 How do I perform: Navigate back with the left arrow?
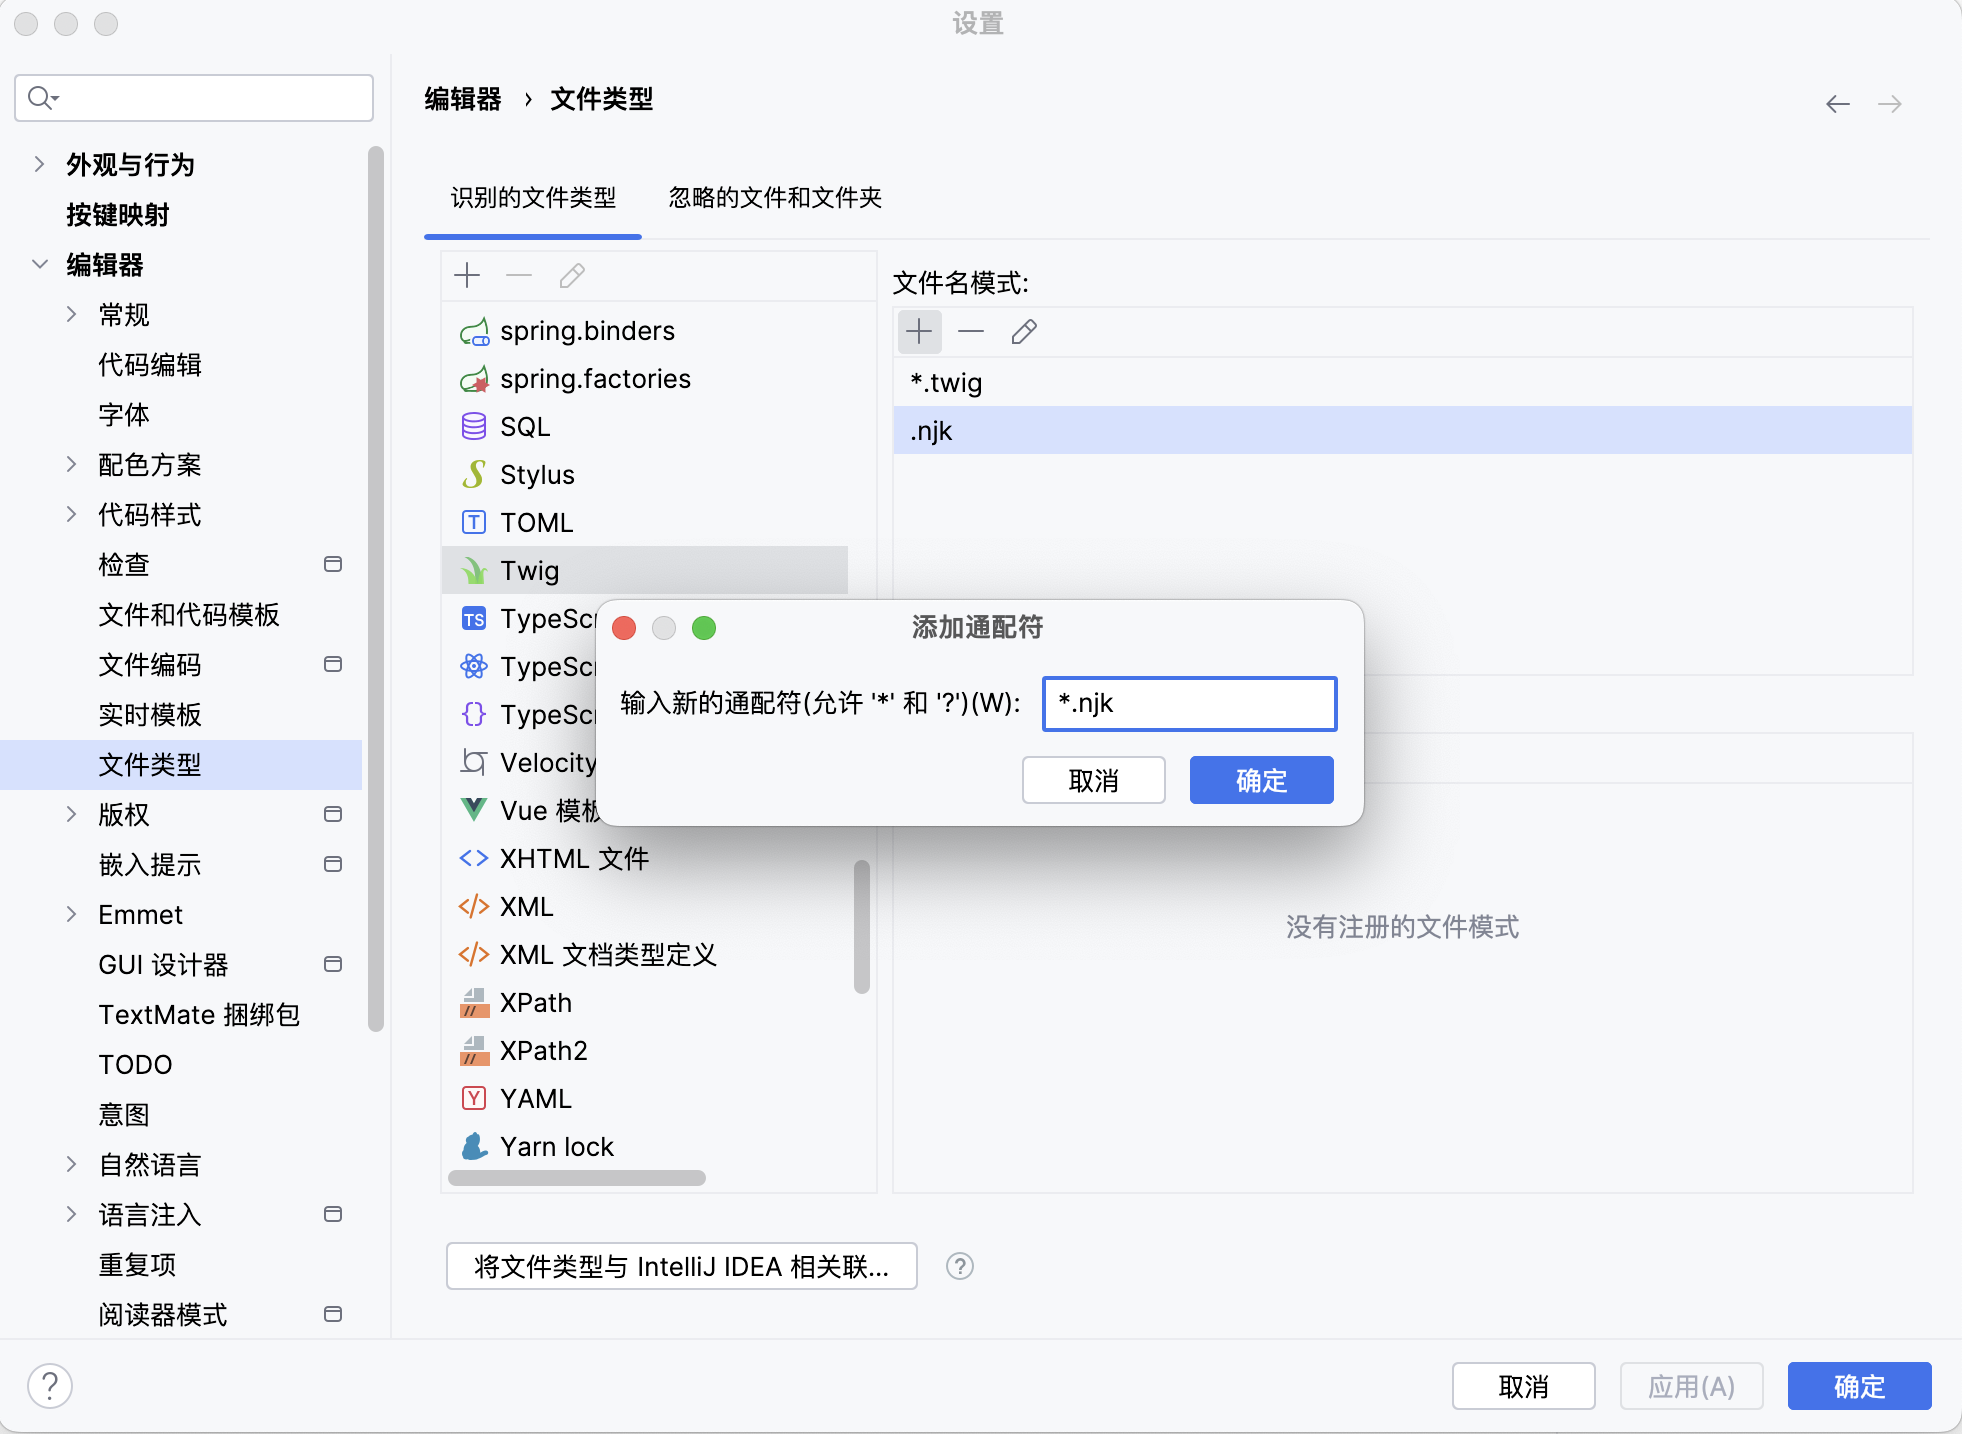pyautogui.click(x=1837, y=104)
